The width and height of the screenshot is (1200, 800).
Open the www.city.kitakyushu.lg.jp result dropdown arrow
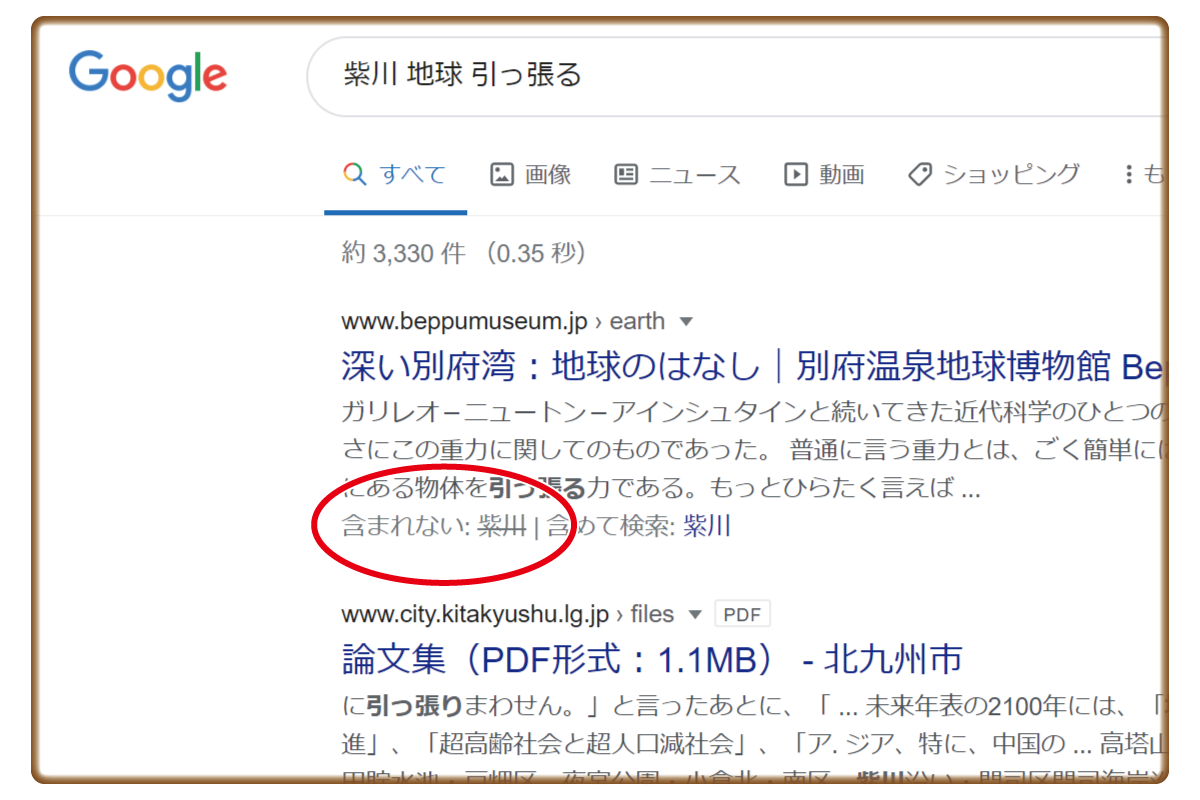[694, 614]
